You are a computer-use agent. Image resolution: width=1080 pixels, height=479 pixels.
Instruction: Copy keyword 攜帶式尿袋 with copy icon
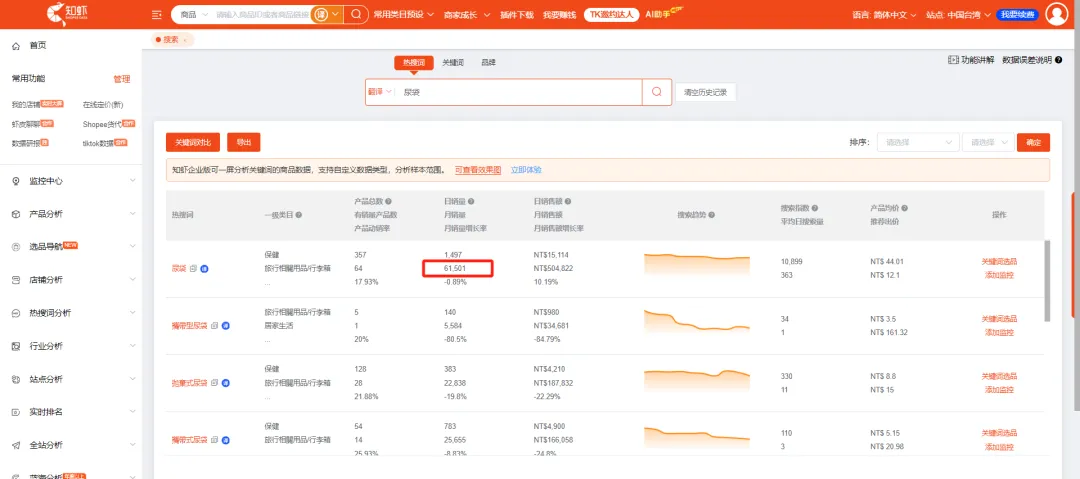click(x=214, y=440)
